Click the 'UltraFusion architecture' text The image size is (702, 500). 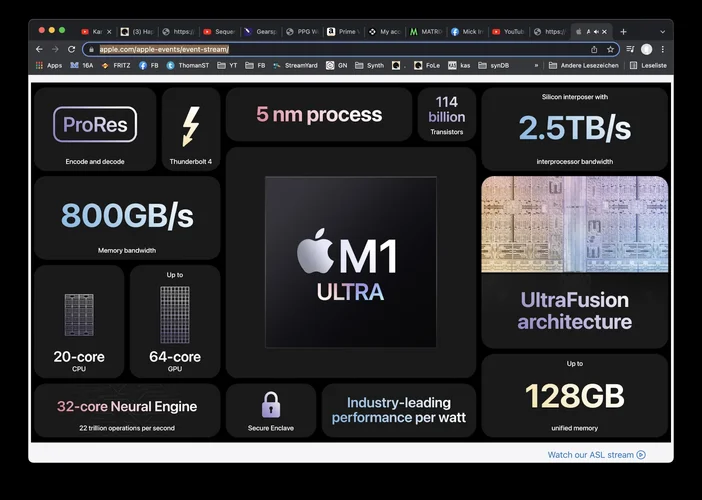(x=575, y=311)
